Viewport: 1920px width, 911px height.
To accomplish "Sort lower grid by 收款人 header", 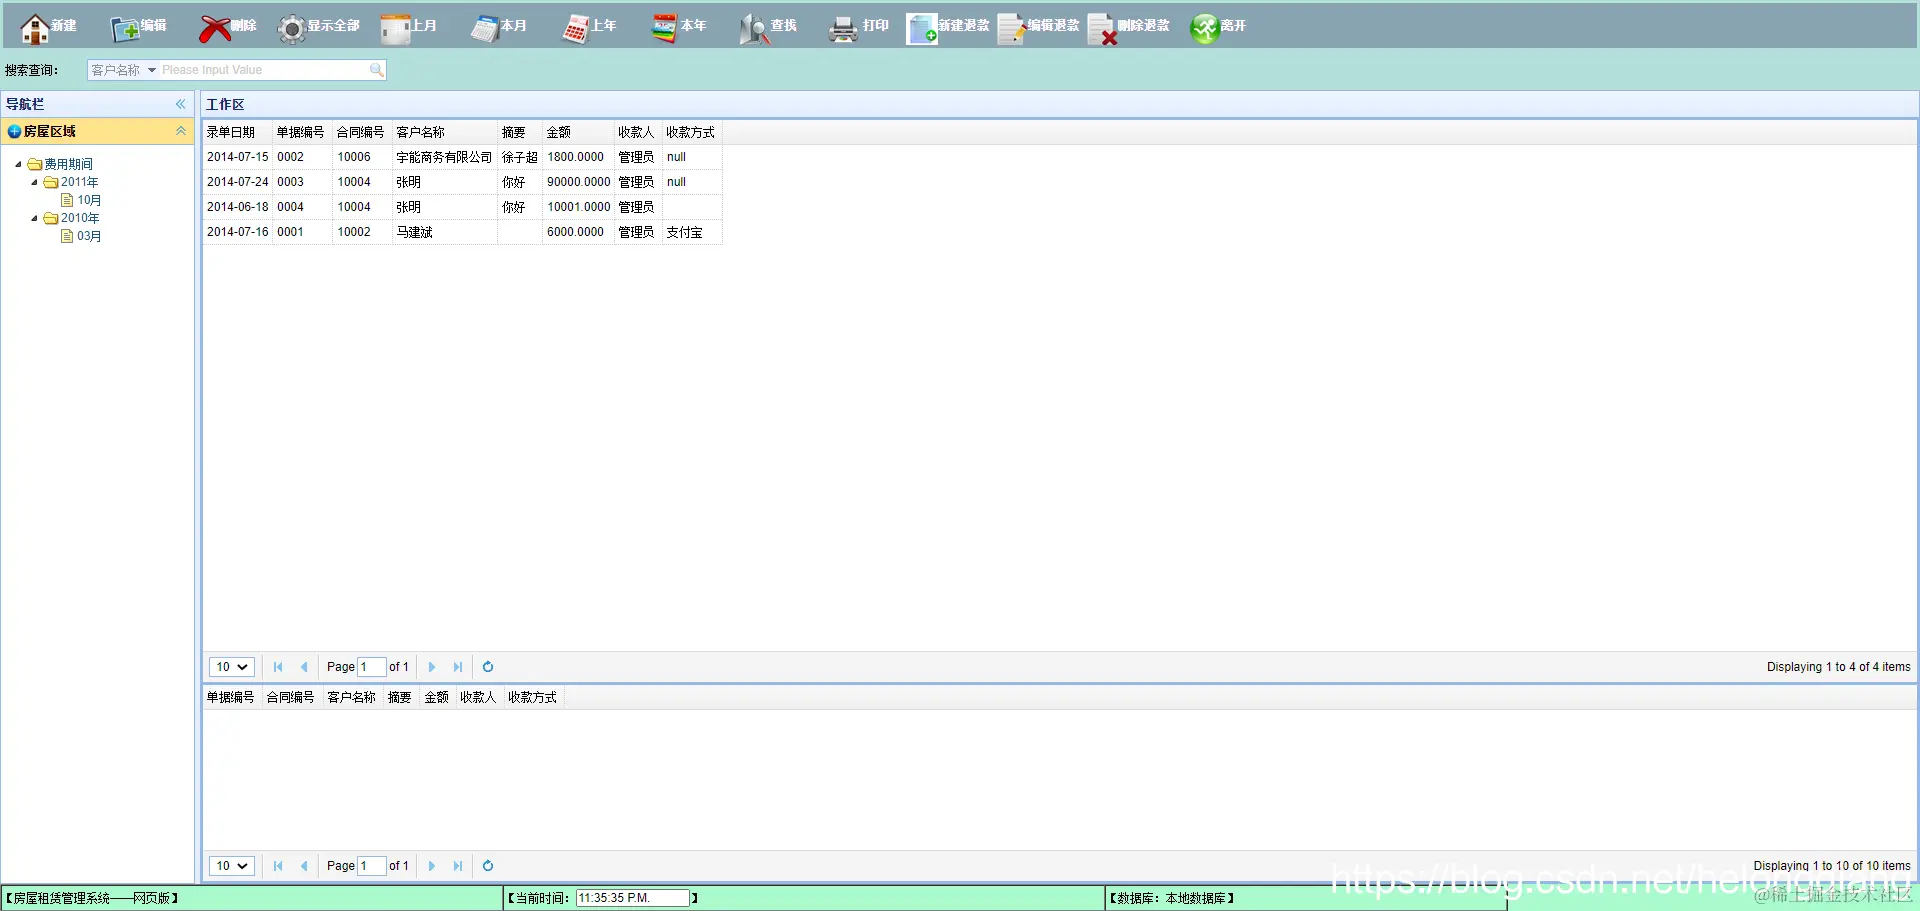I will (478, 697).
